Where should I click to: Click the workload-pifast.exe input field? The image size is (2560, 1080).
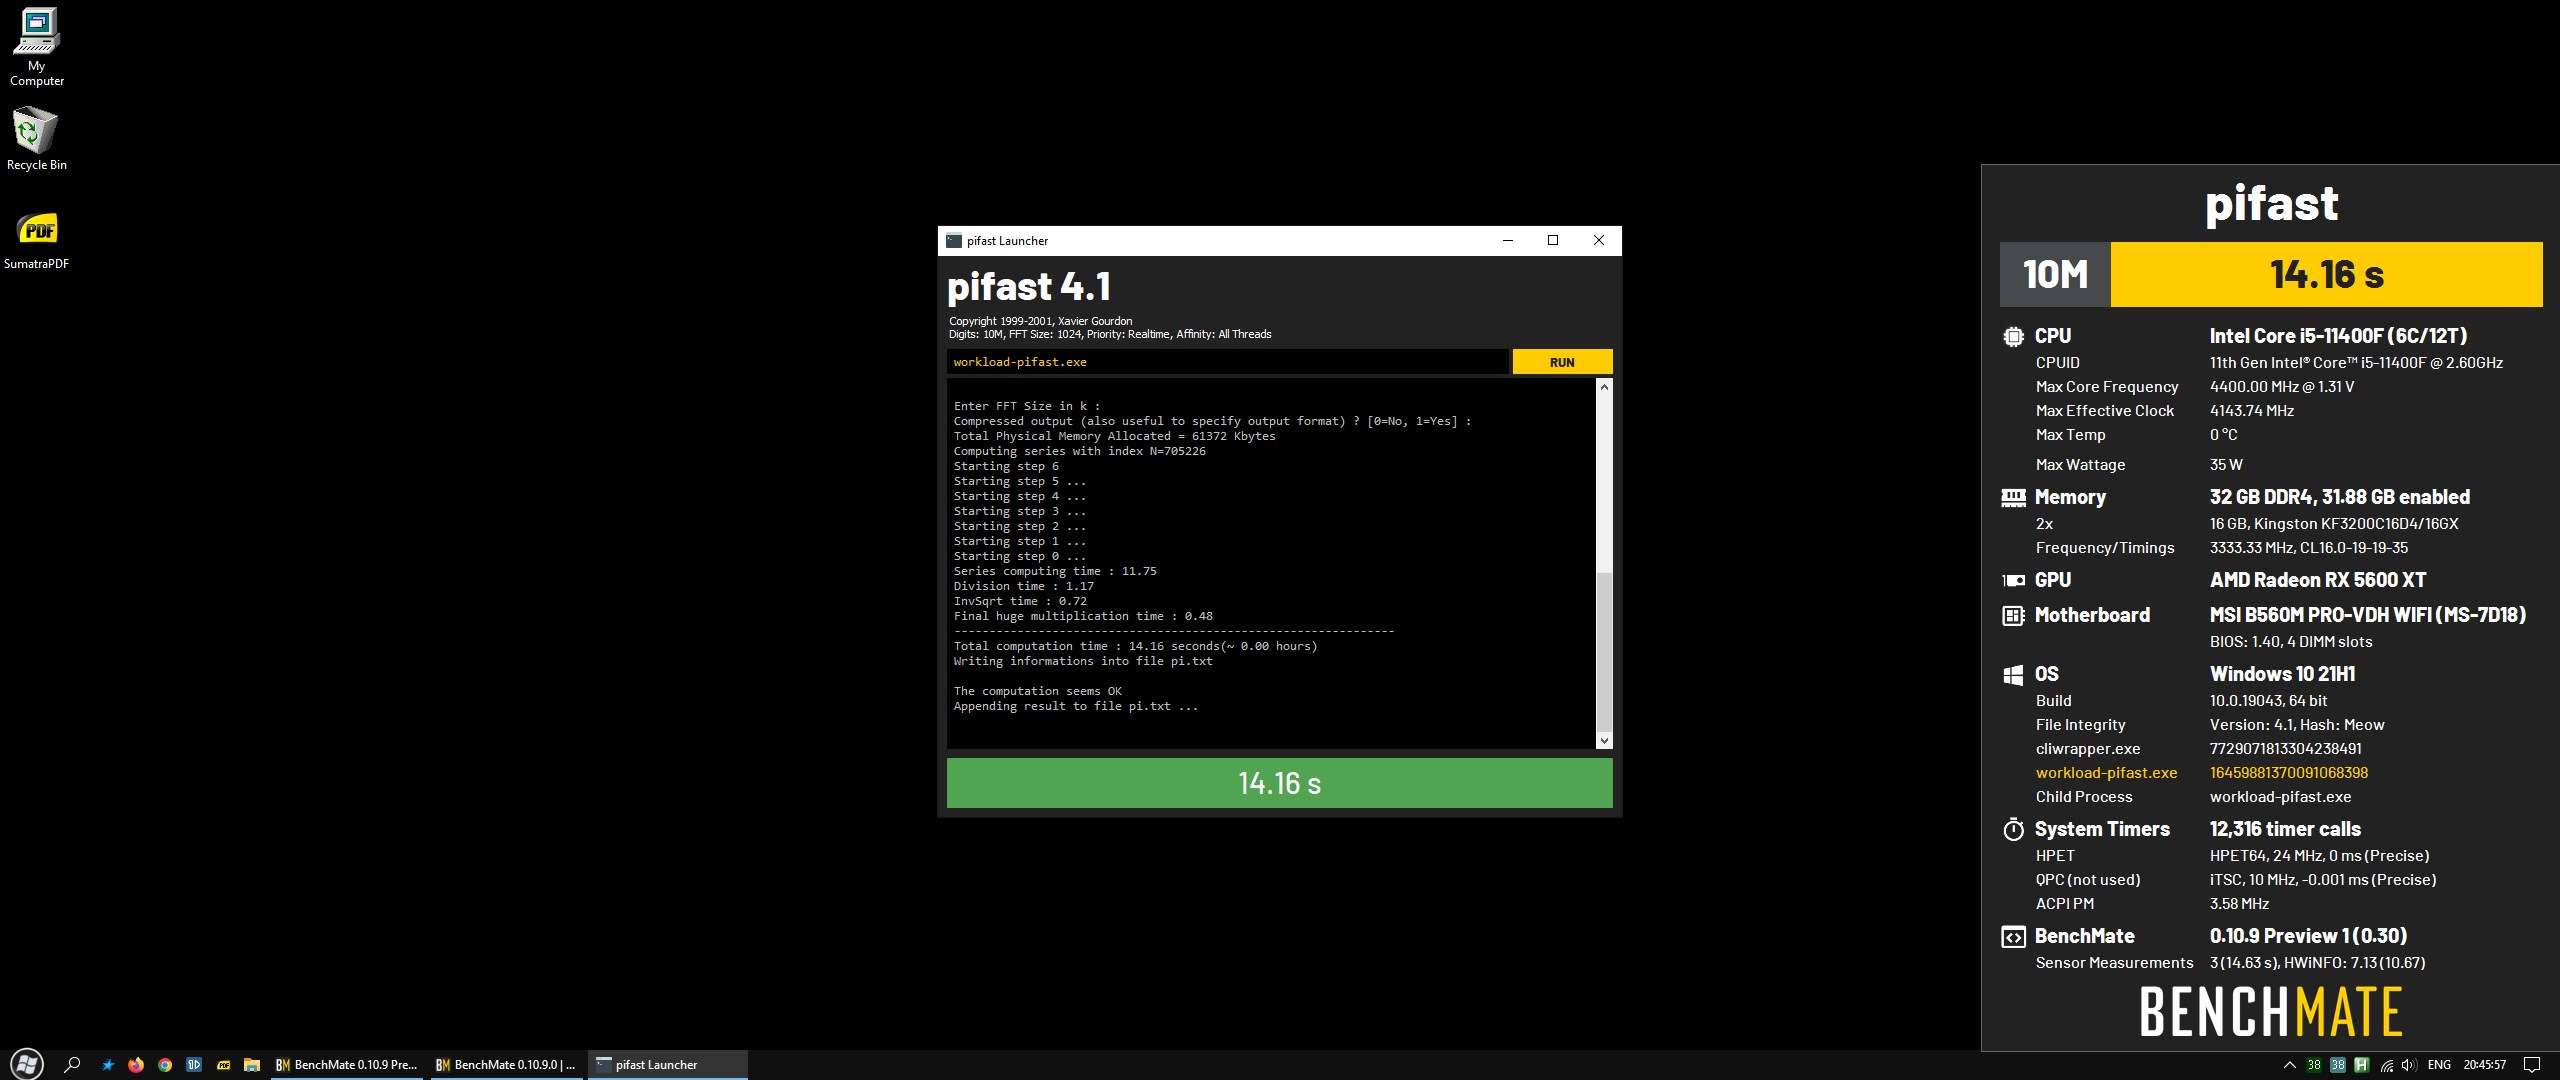point(1227,362)
